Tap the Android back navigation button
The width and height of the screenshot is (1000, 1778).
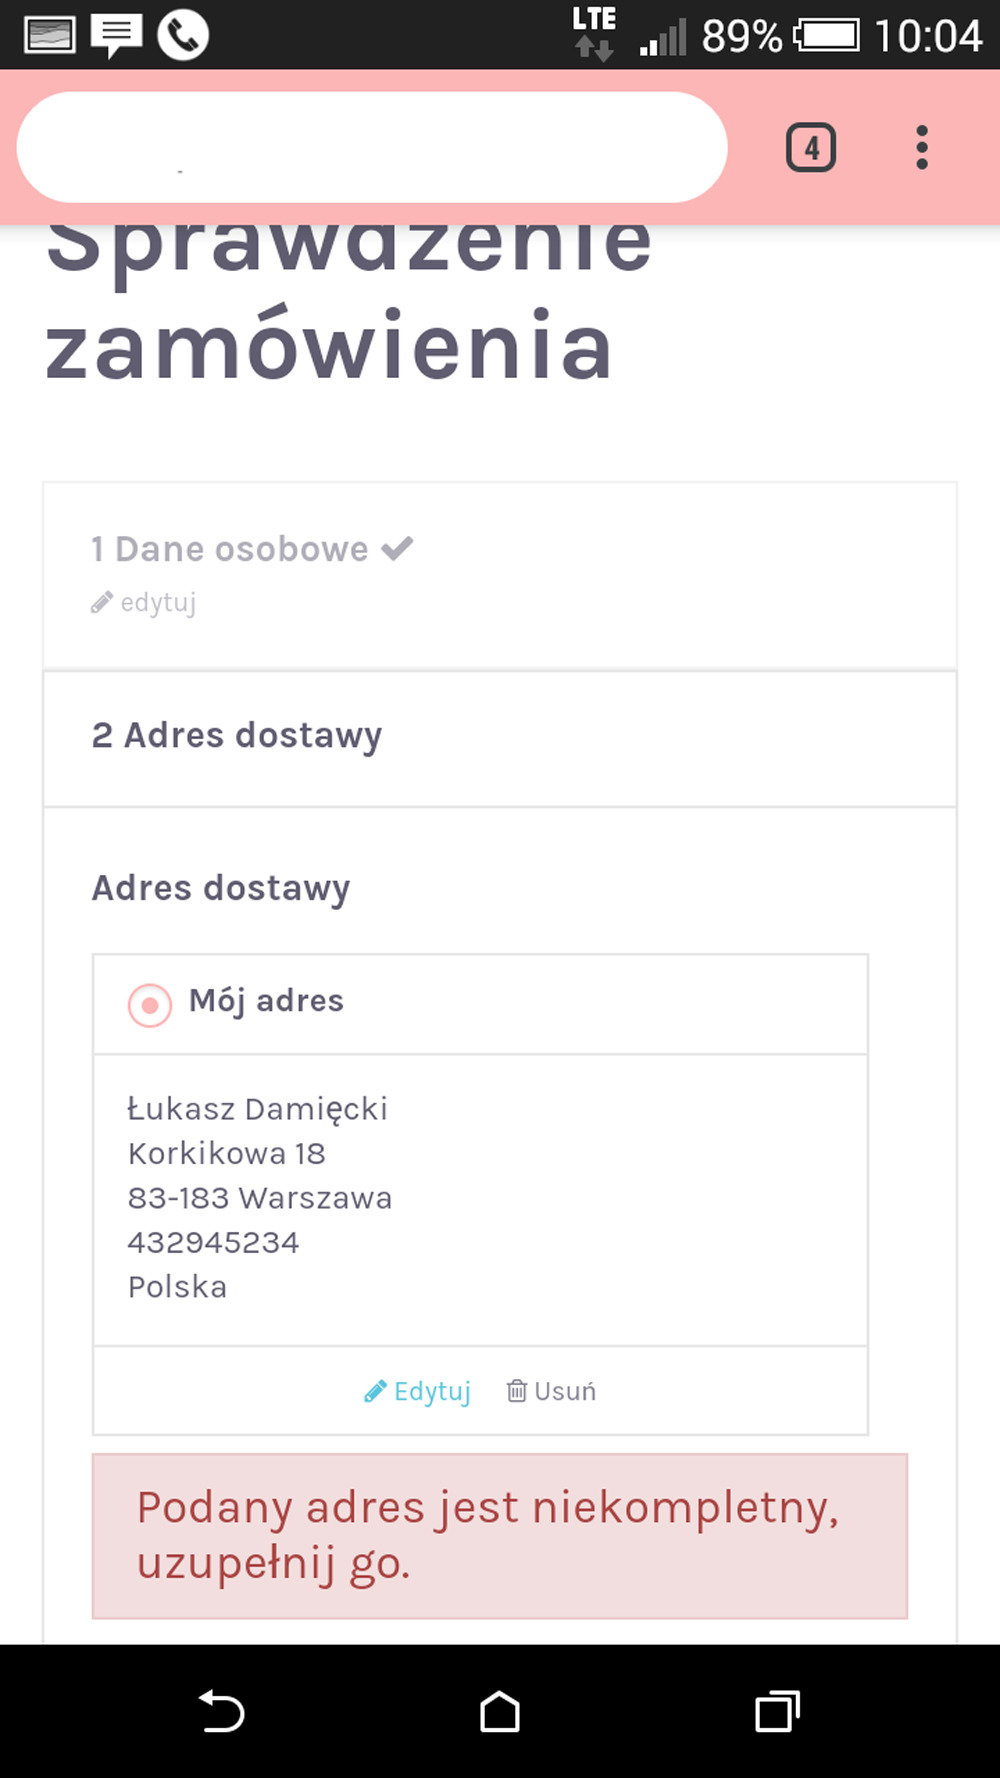pos(221,1711)
